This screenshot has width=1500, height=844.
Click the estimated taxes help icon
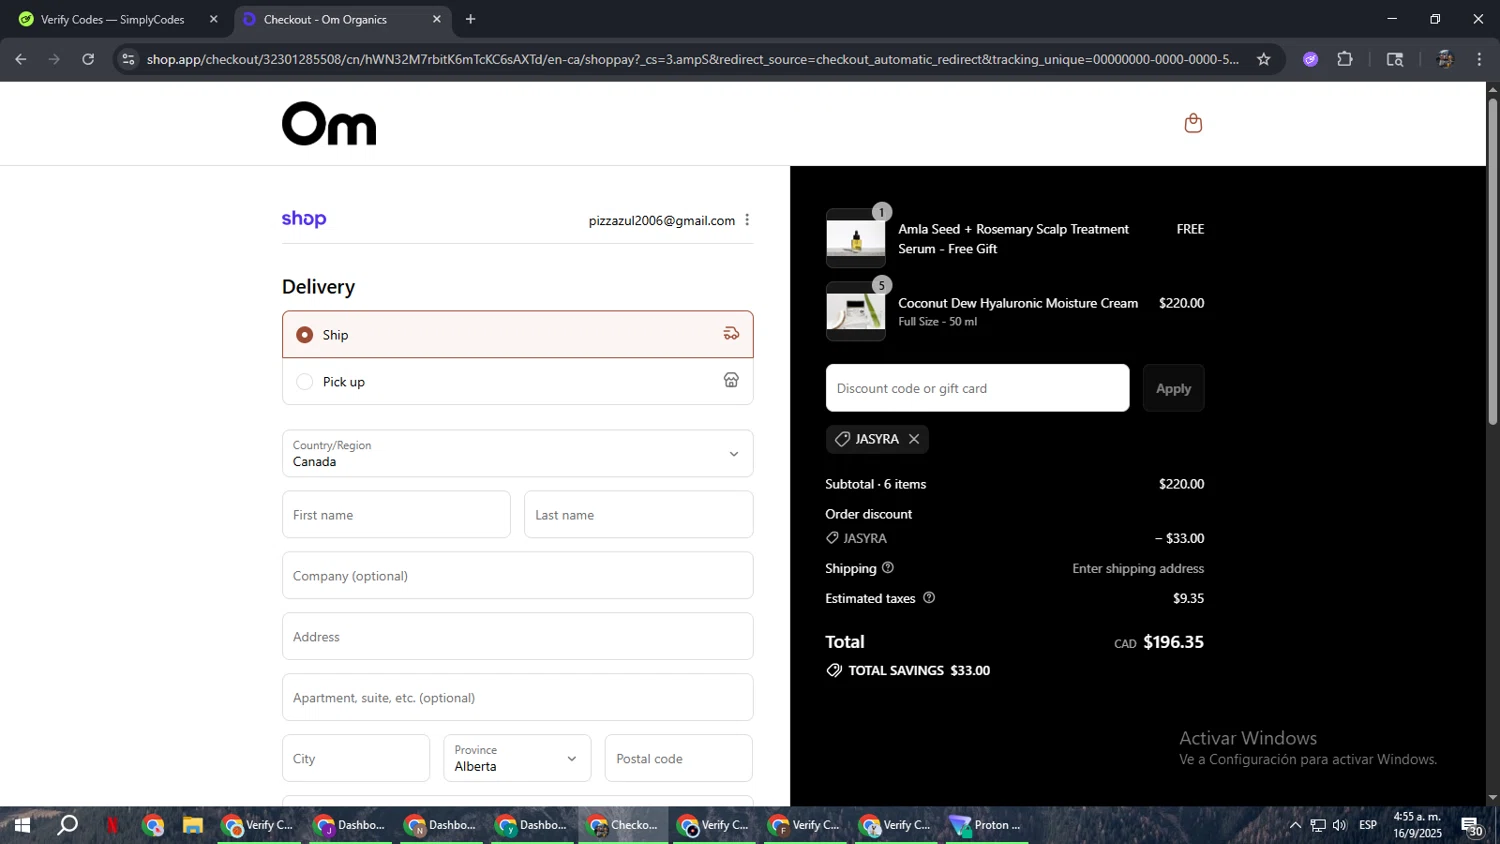click(928, 598)
